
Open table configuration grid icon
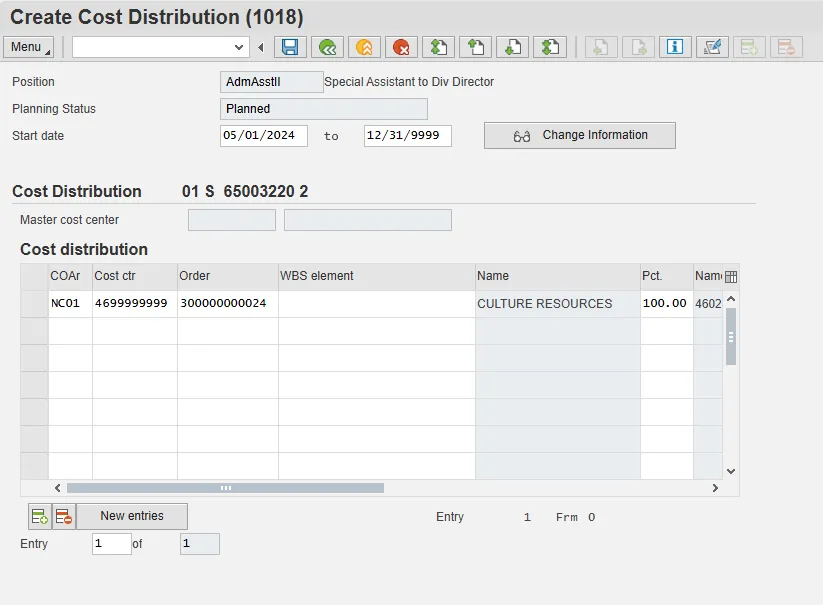730,277
